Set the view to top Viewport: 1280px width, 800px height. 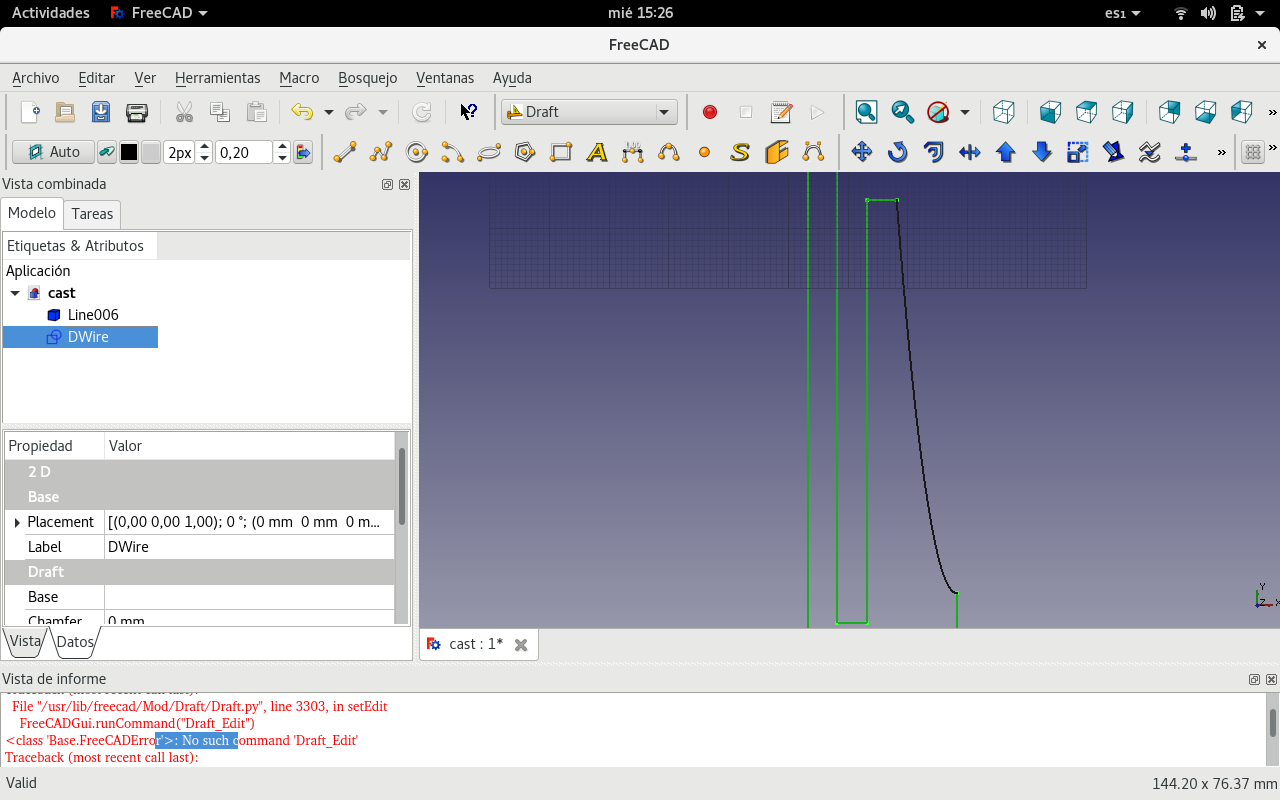(1086, 112)
